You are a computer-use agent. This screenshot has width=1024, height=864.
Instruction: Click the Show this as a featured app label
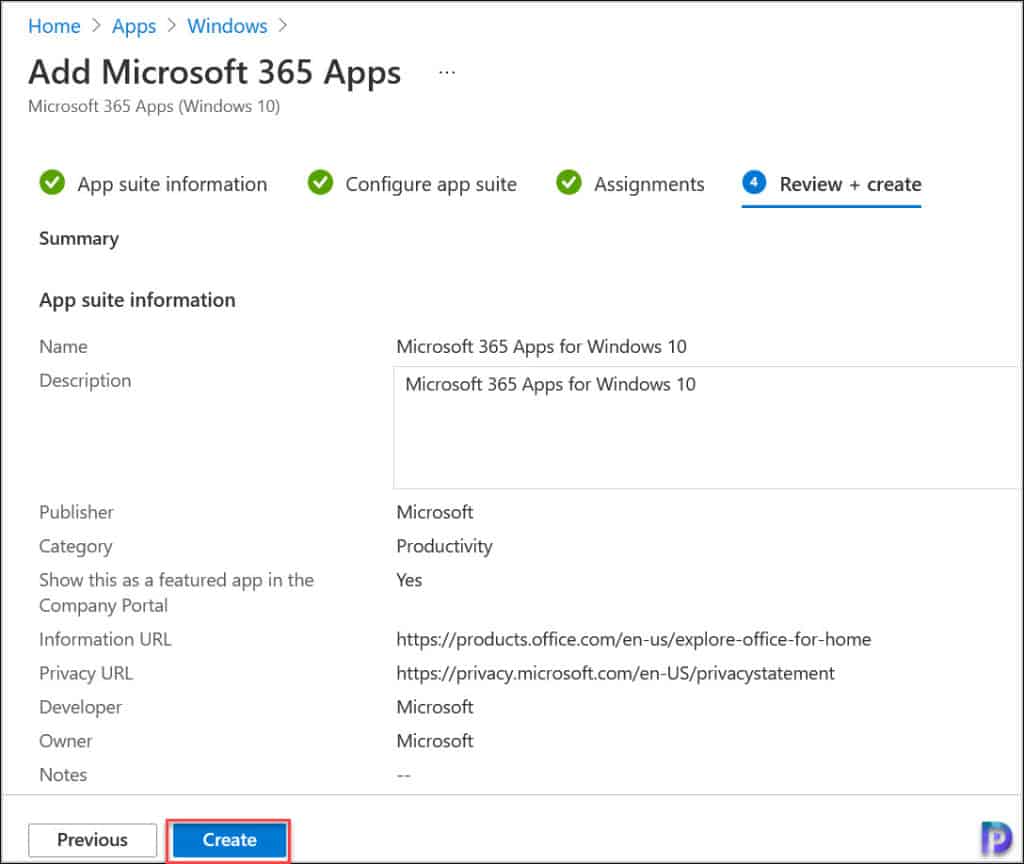tap(176, 593)
